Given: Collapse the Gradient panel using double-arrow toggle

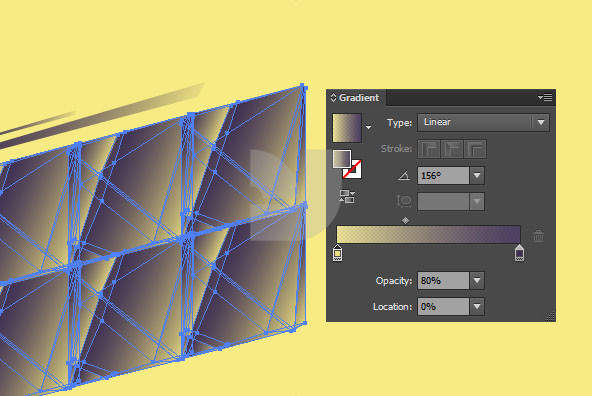Looking at the screenshot, I should coord(333,97).
